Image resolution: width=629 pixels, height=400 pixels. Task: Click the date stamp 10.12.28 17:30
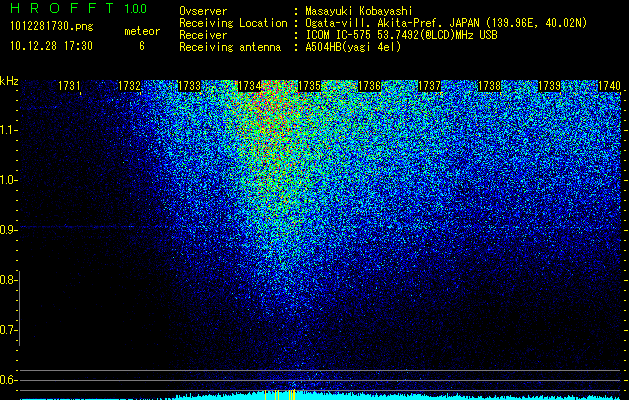(51, 46)
